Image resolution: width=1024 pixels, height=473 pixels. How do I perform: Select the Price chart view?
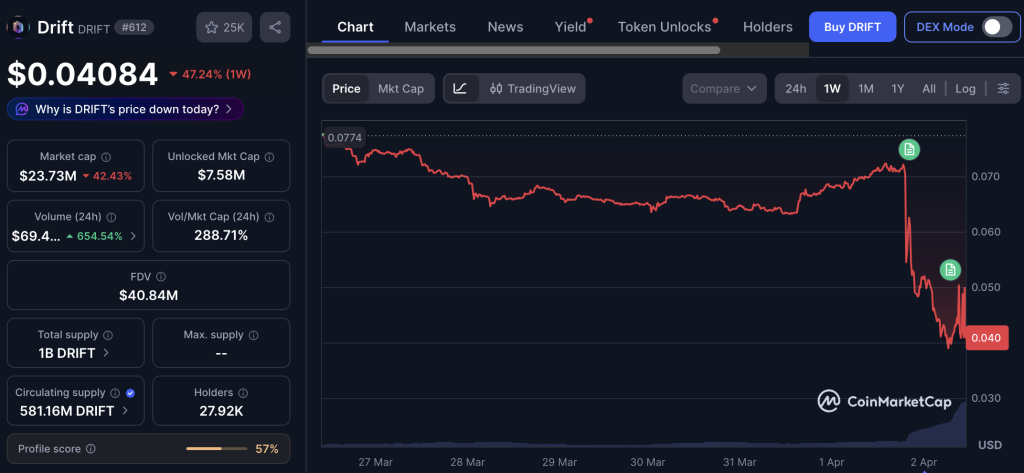[x=346, y=88]
